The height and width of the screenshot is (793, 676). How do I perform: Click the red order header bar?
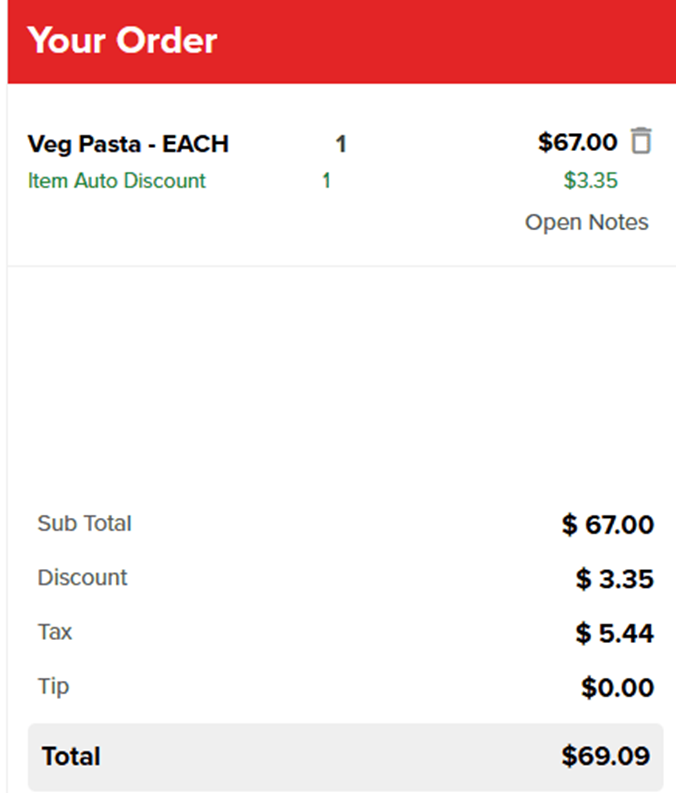pos(450,41)
